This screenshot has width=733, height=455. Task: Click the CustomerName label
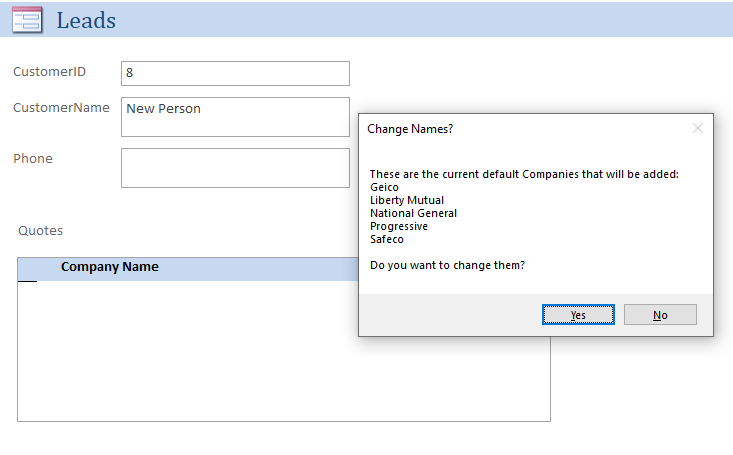(x=61, y=108)
